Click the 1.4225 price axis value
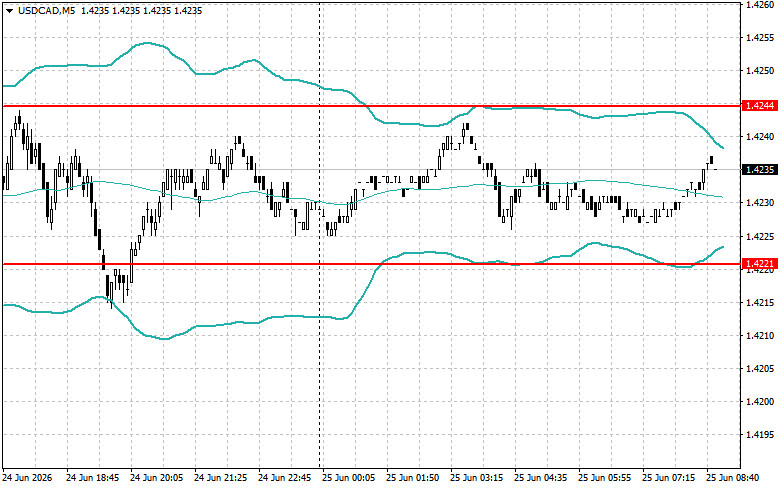This screenshot has width=781, height=489. [760, 236]
